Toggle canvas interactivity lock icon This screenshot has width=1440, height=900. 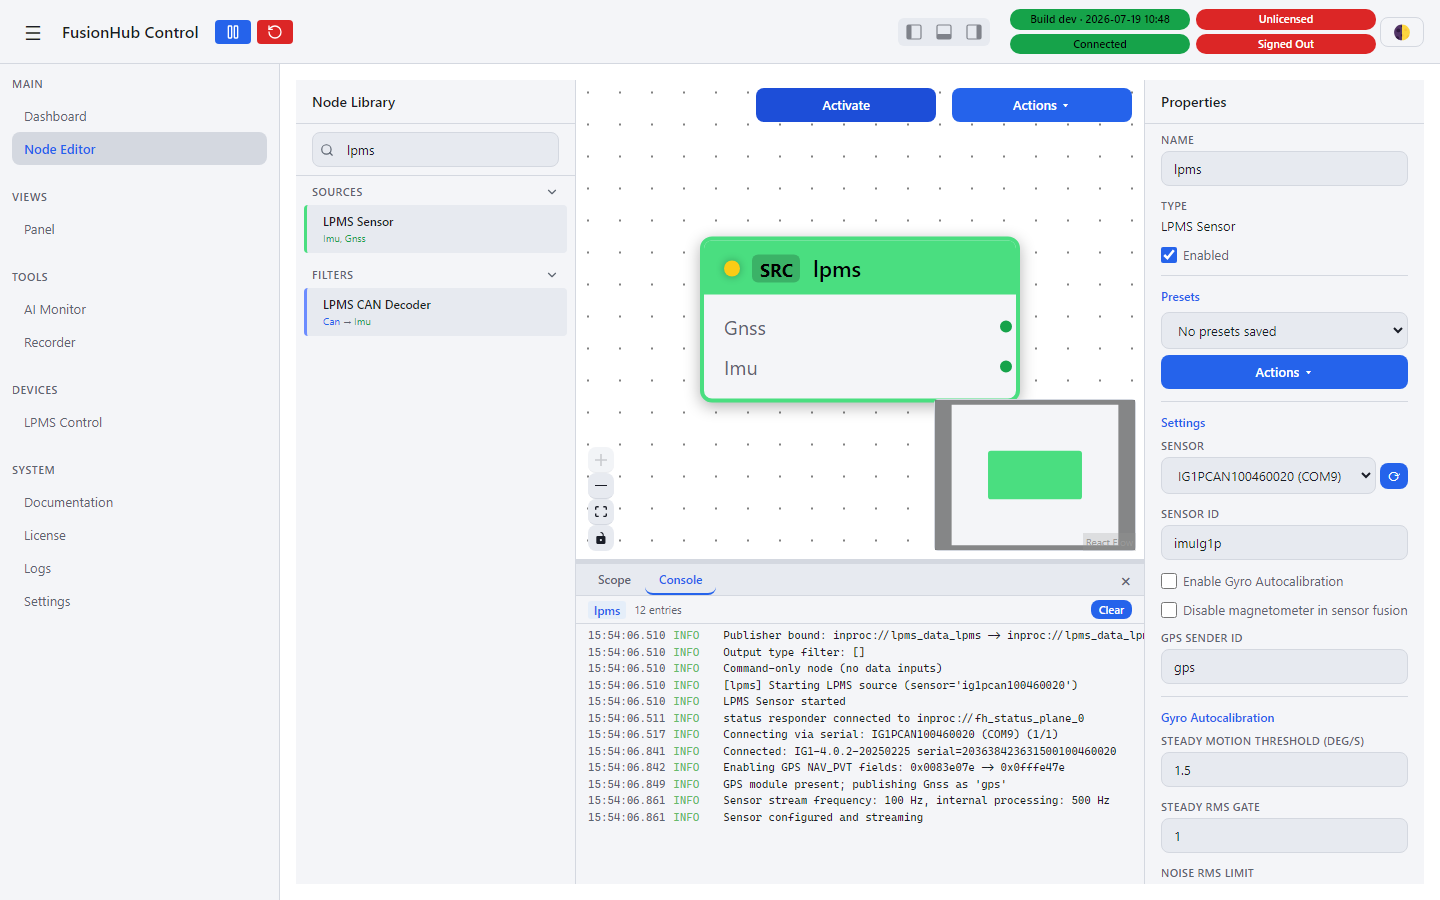(x=601, y=538)
